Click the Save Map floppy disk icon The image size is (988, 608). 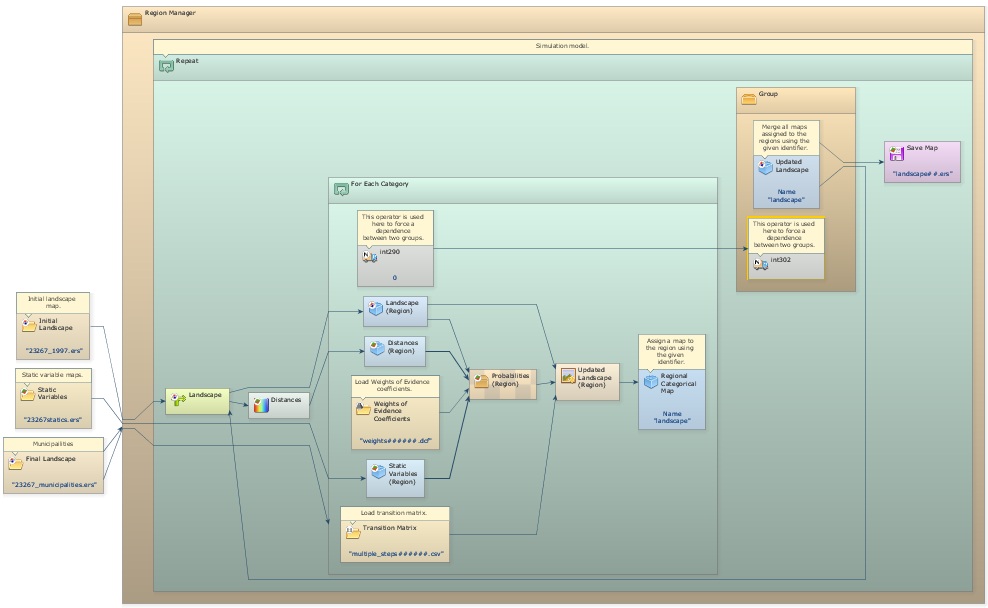(x=897, y=152)
